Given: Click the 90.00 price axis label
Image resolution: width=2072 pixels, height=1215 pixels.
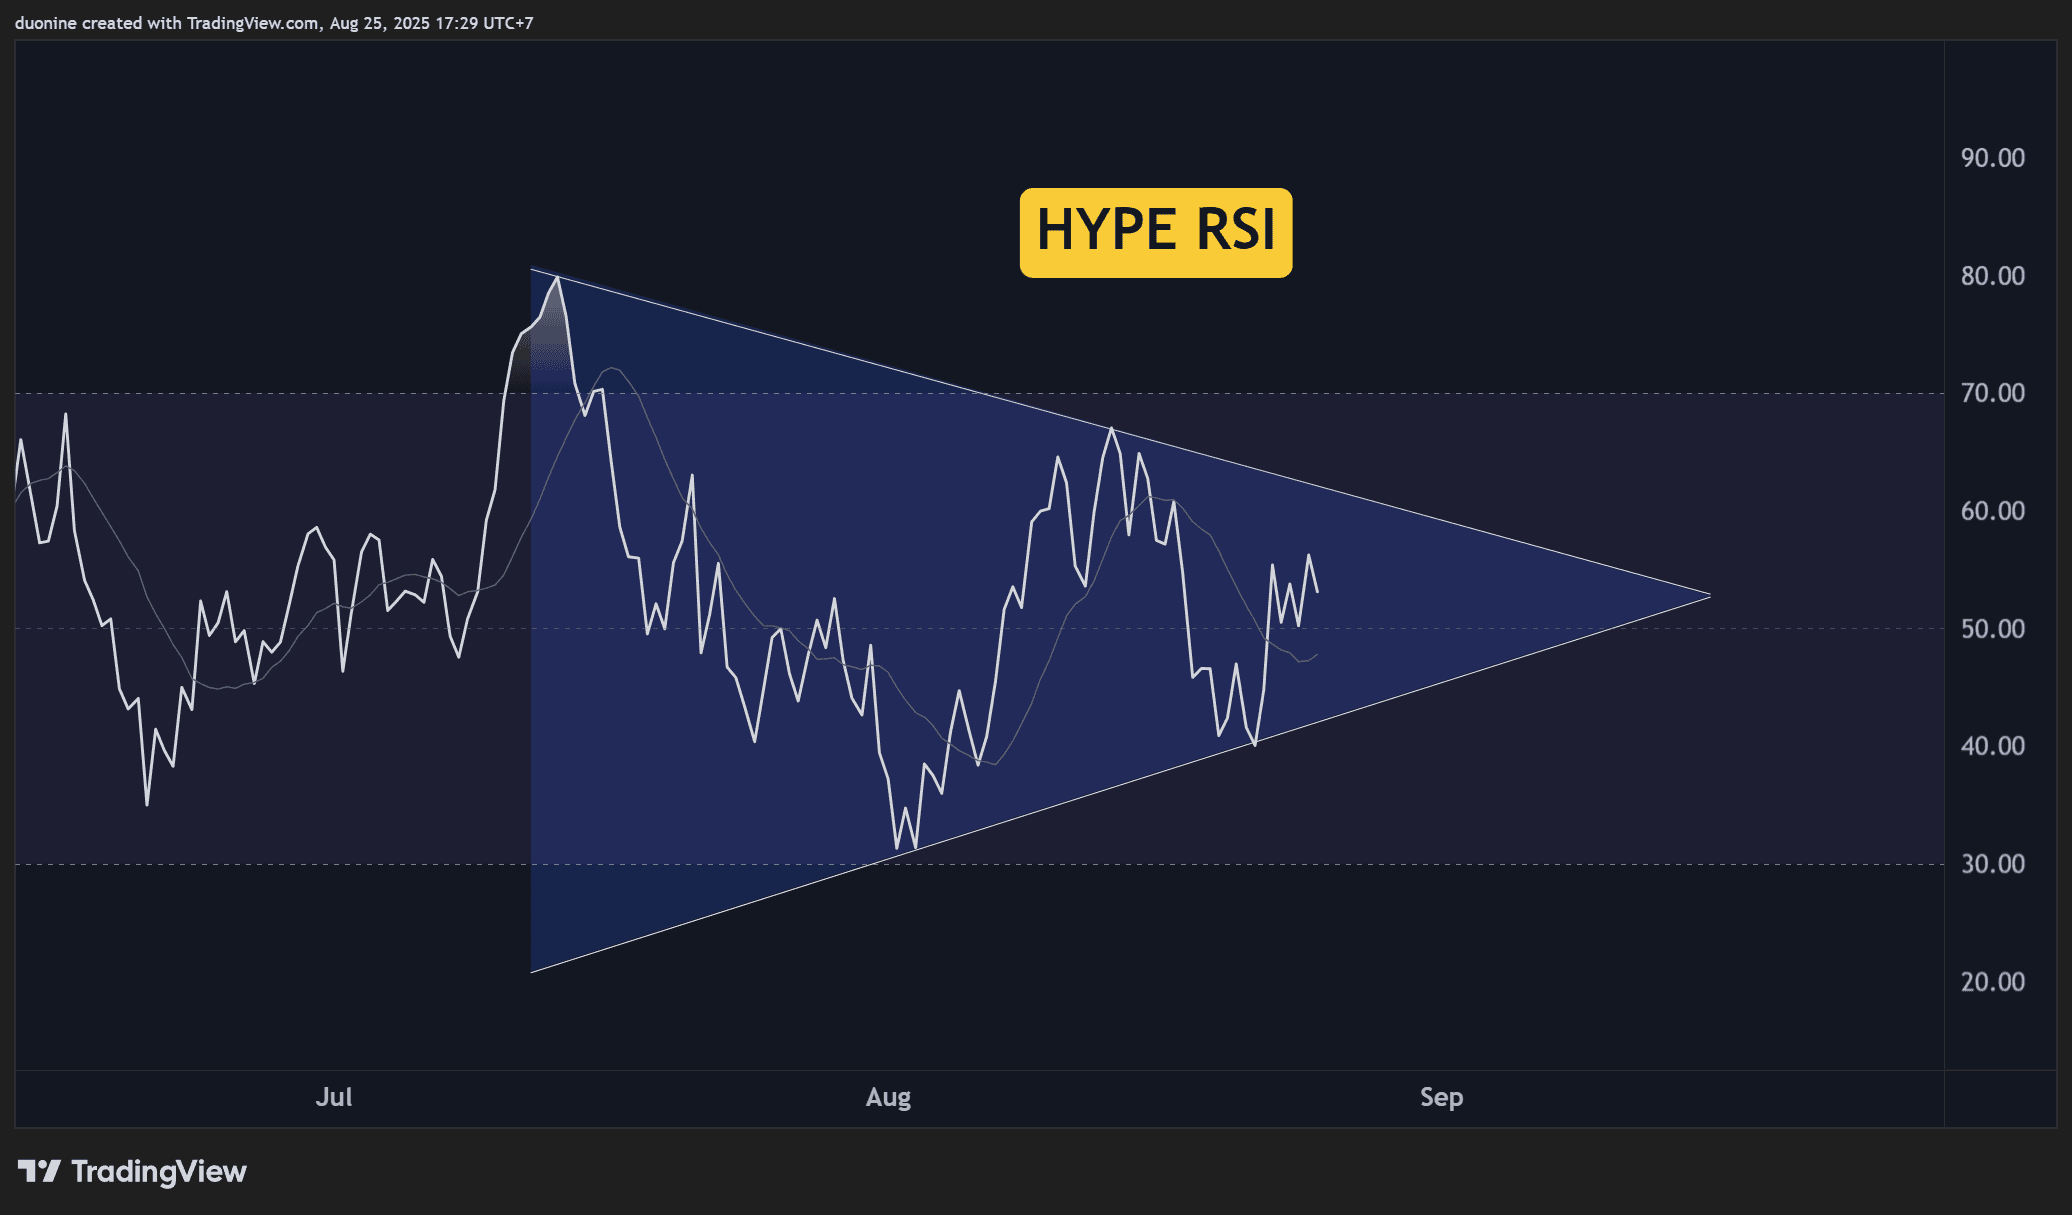Looking at the screenshot, I should coord(1992,158).
